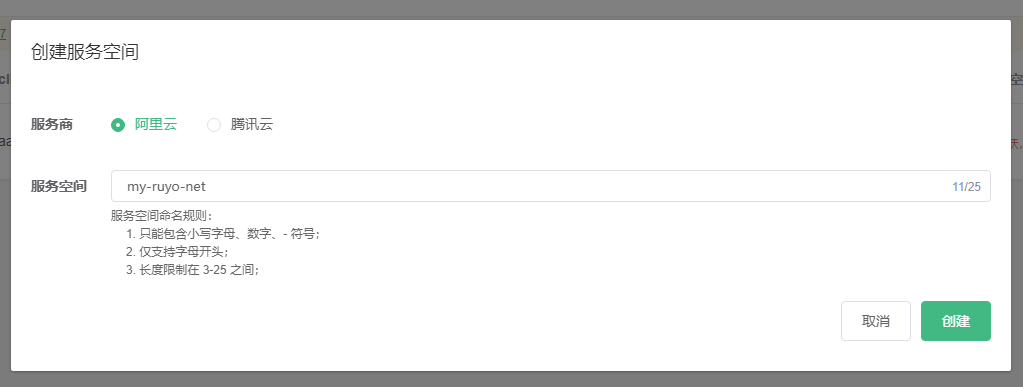Image resolution: width=1023 pixels, height=387 pixels.
Task: Focus the 服务空间 name input field
Action: coord(551,186)
